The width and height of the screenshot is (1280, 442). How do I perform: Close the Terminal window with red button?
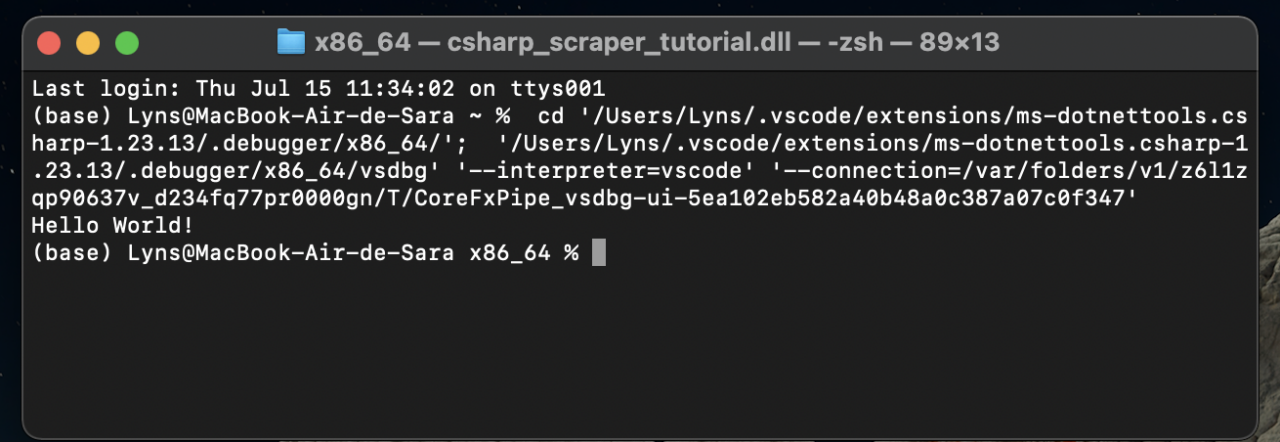(x=48, y=43)
